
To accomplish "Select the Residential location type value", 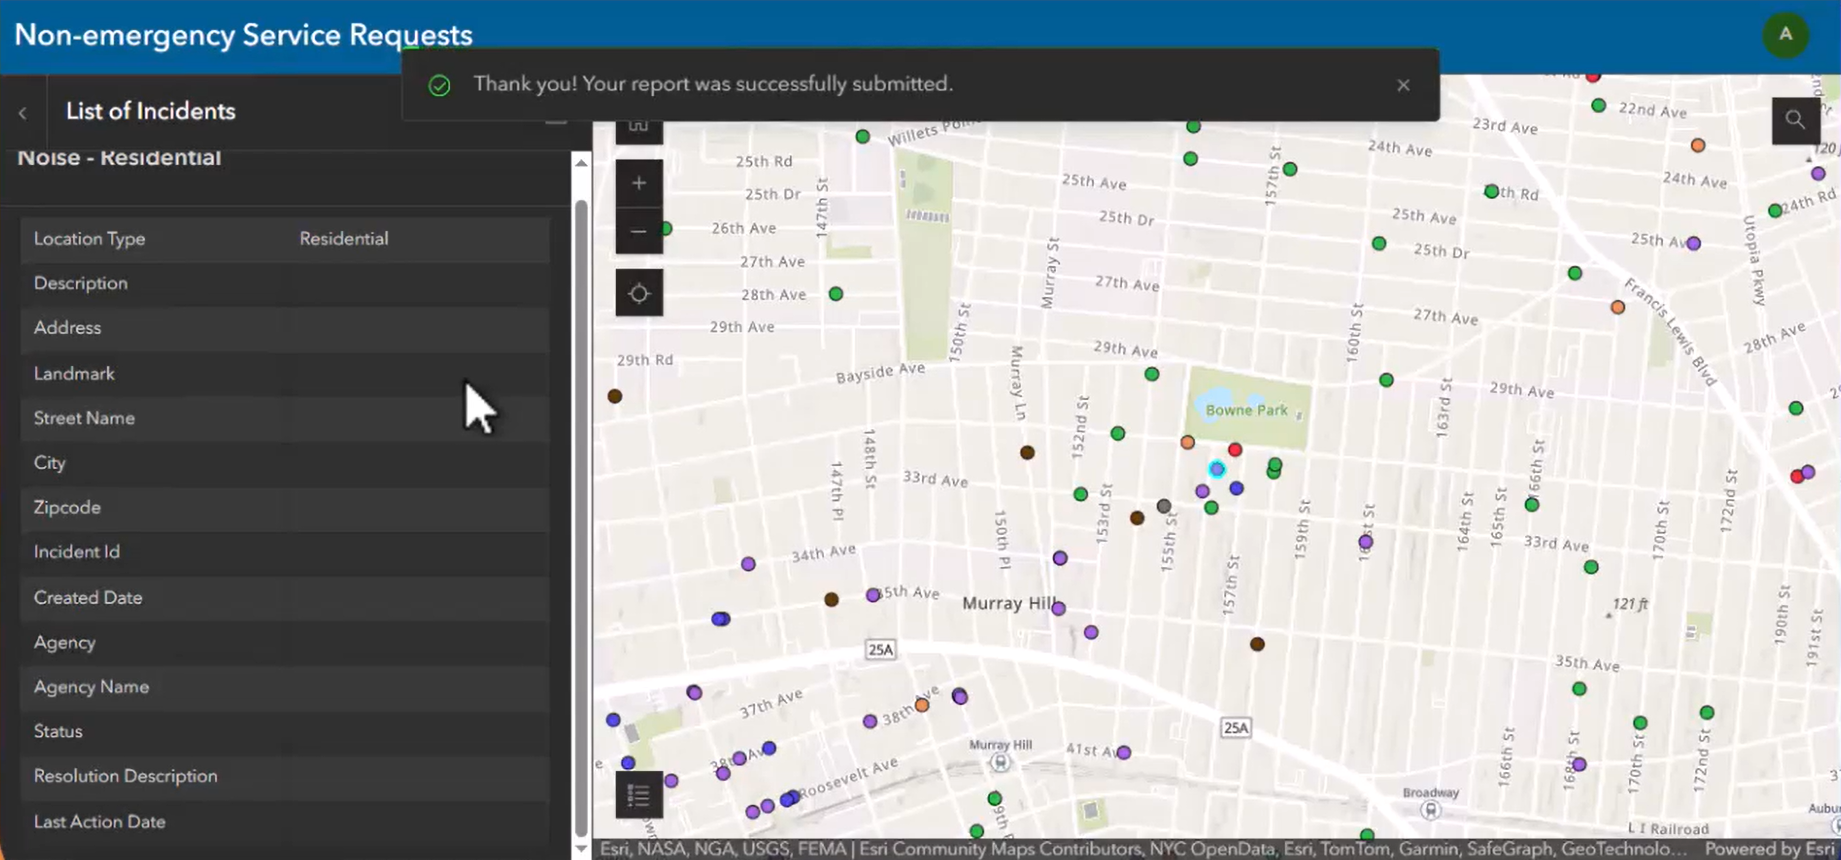I will point(344,239).
